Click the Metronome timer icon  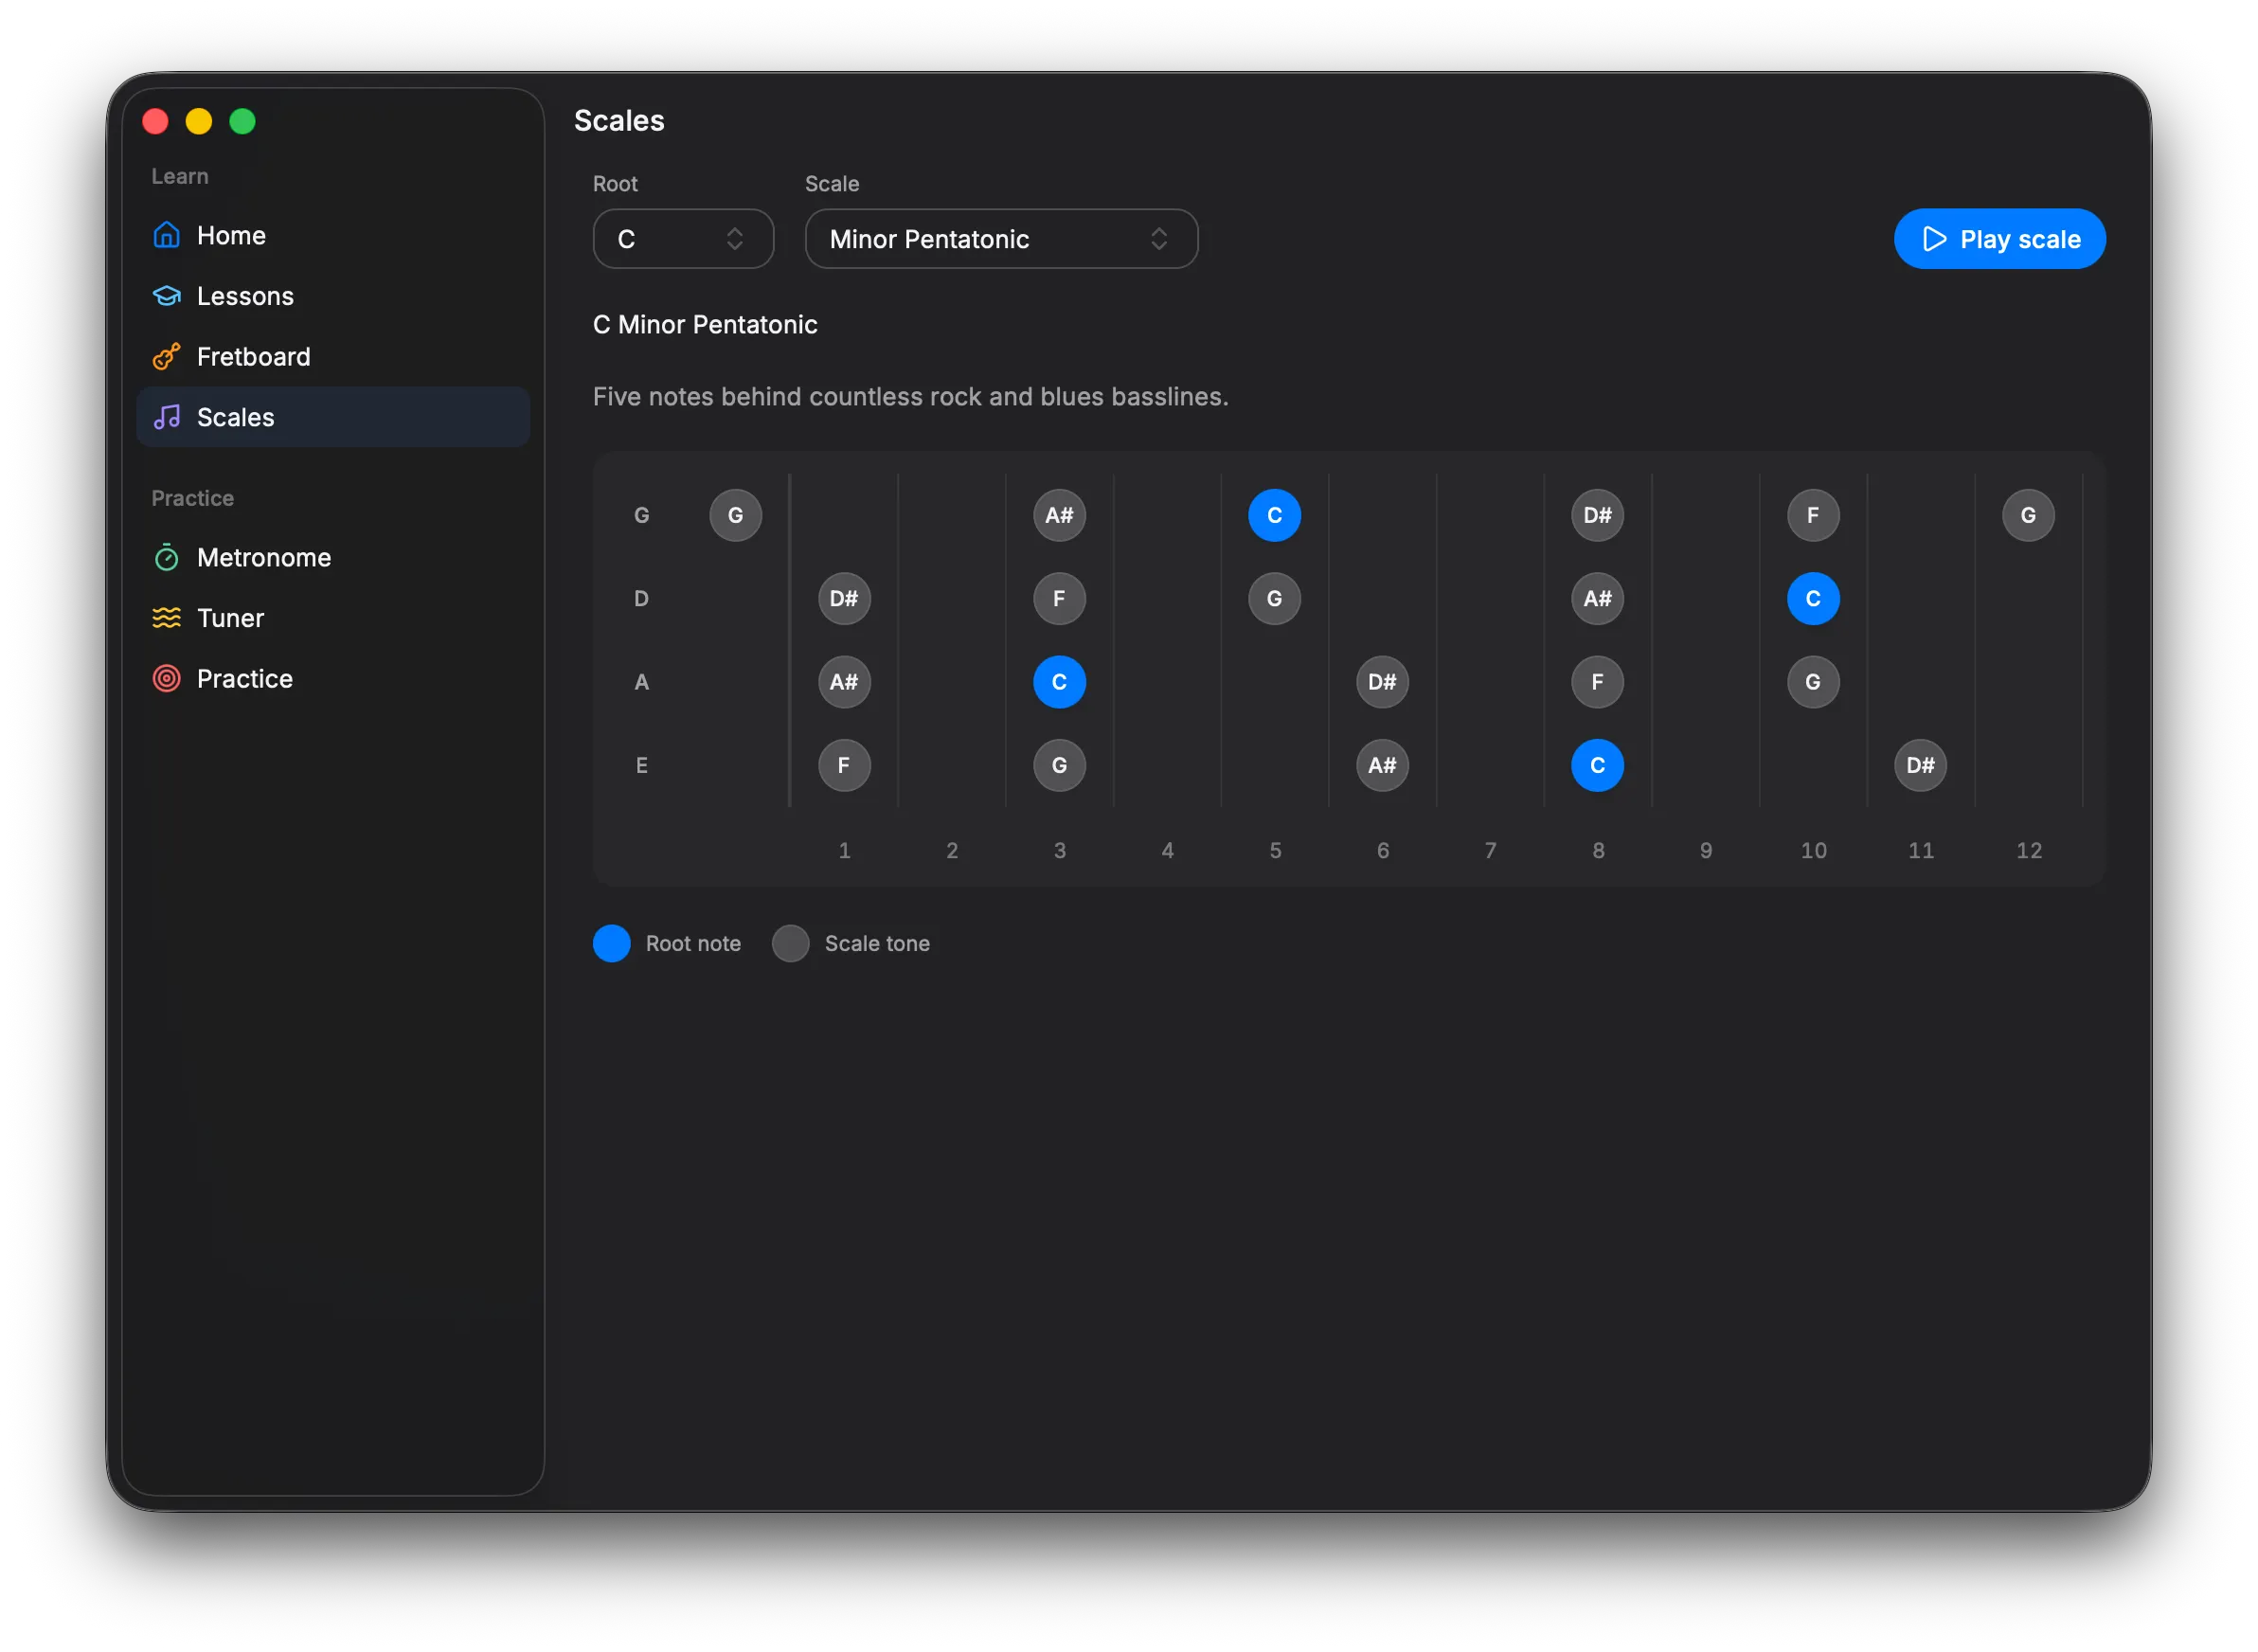coord(167,558)
